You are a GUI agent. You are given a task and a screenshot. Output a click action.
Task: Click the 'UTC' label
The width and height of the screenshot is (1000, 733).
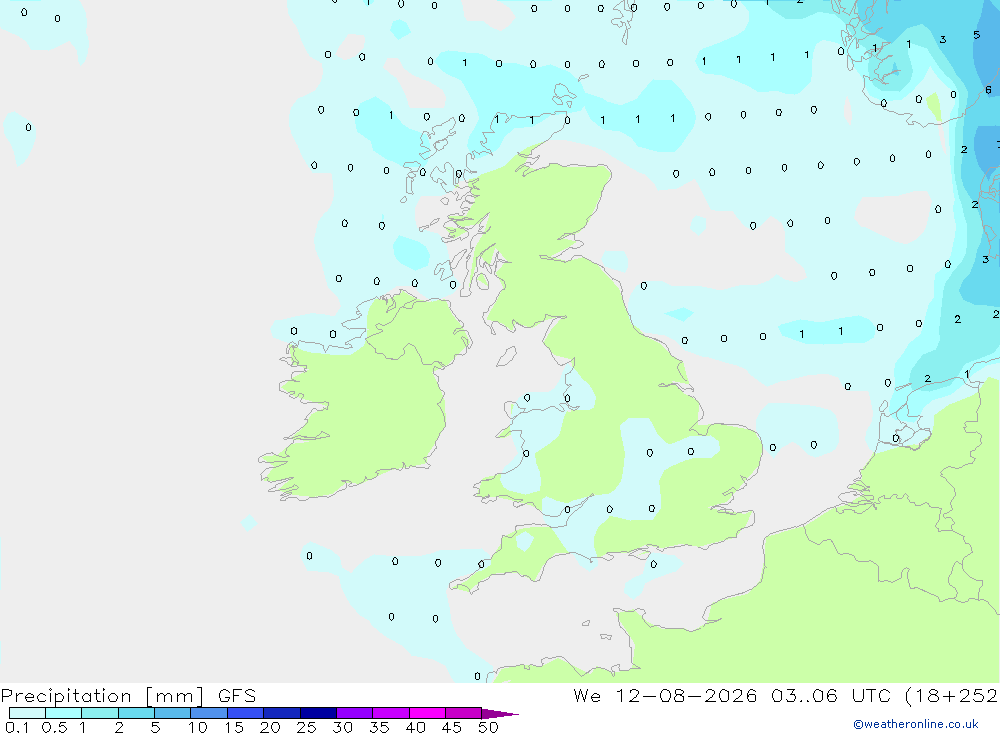[871, 695]
